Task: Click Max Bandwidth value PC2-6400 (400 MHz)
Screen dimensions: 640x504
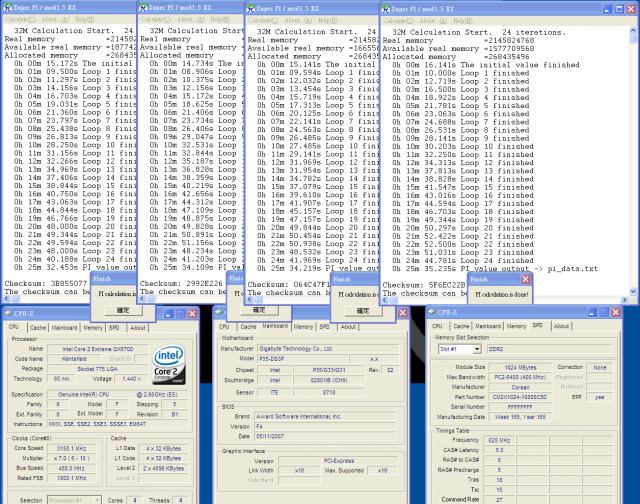Action: (x=520, y=377)
